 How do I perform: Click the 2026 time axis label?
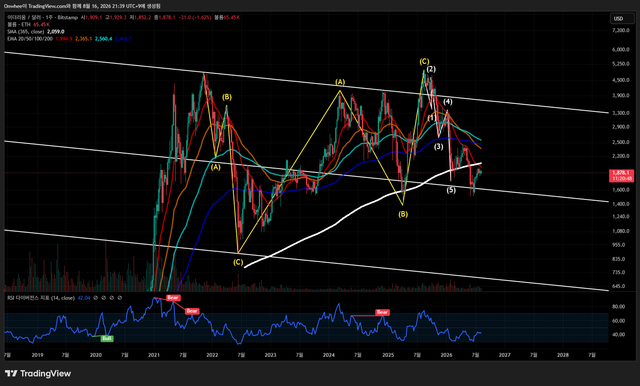(x=447, y=355)
